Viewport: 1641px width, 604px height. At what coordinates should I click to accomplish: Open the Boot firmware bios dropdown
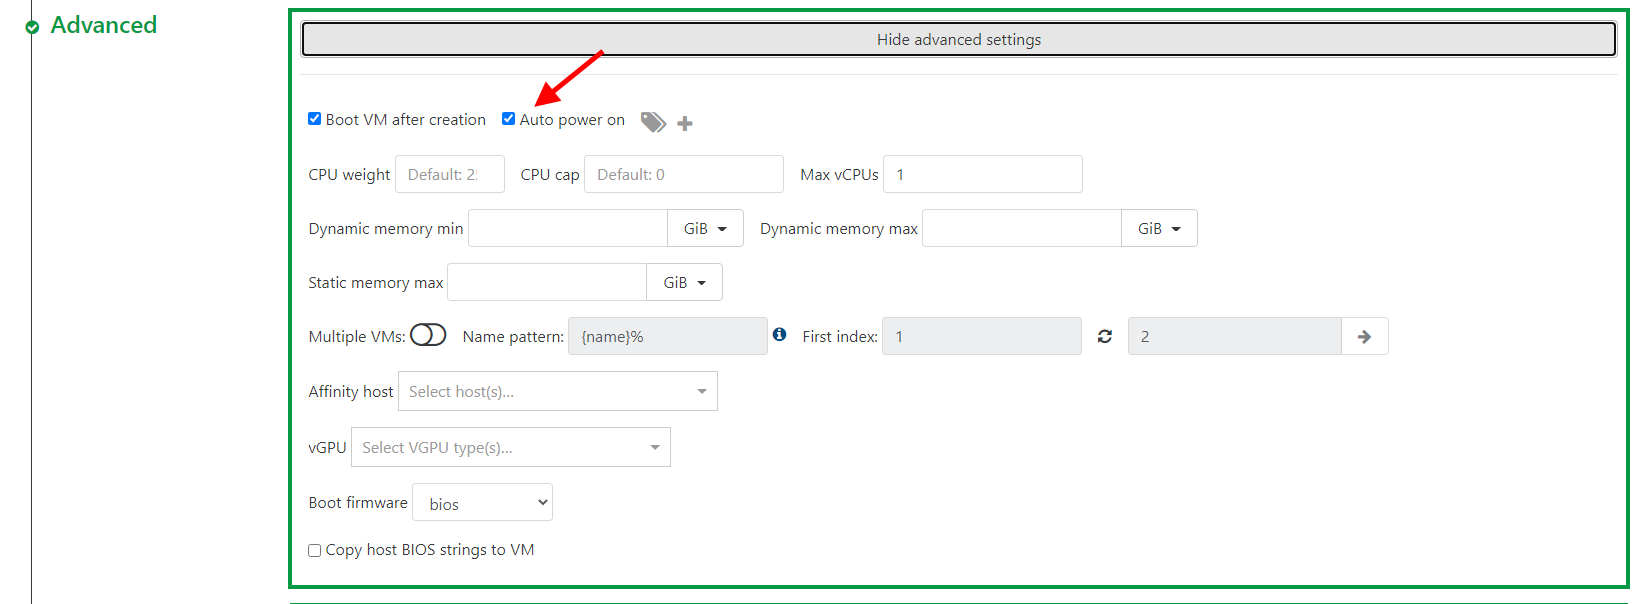(x=482, y=503)
